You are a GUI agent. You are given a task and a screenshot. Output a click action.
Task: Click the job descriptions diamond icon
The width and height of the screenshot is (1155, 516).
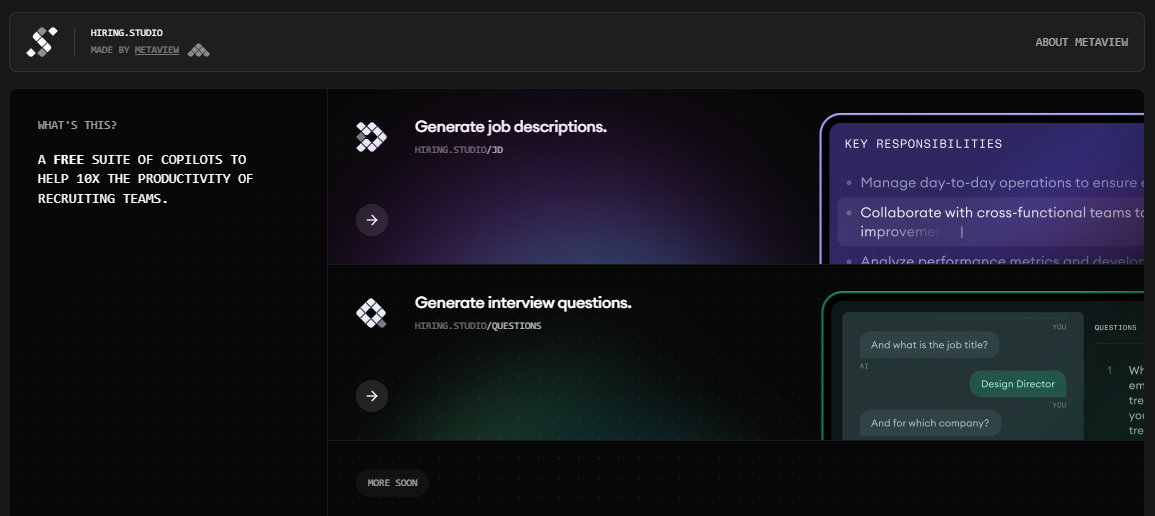[371, 137]
